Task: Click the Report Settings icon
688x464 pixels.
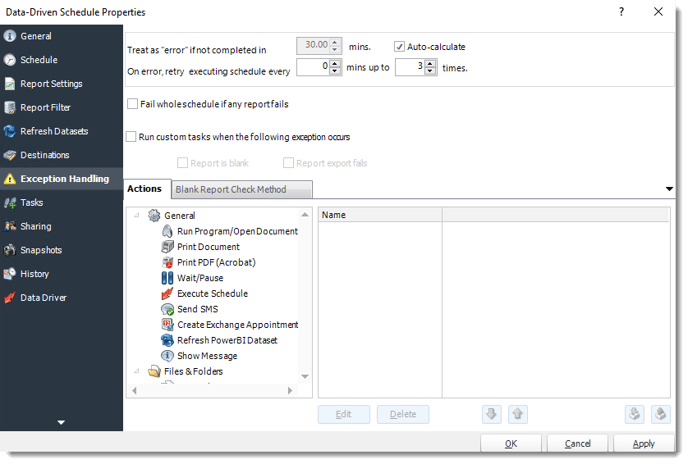Action: tap(10, 84)
